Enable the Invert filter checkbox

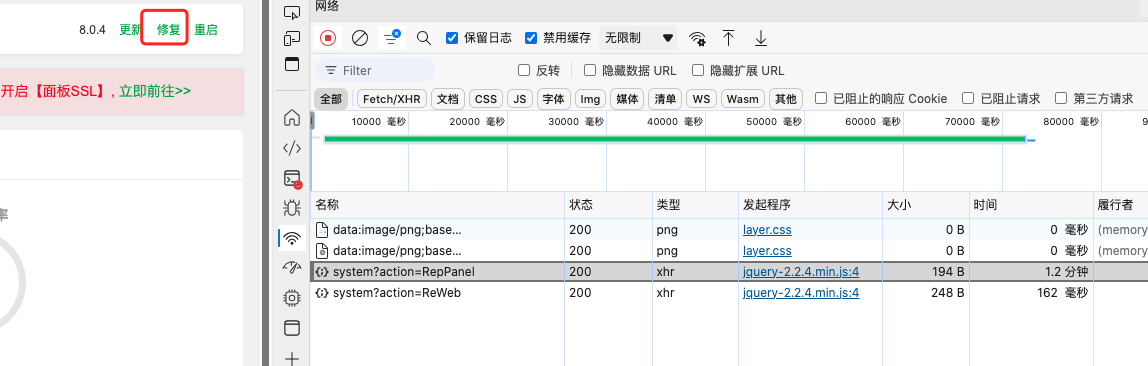[523, 70]
